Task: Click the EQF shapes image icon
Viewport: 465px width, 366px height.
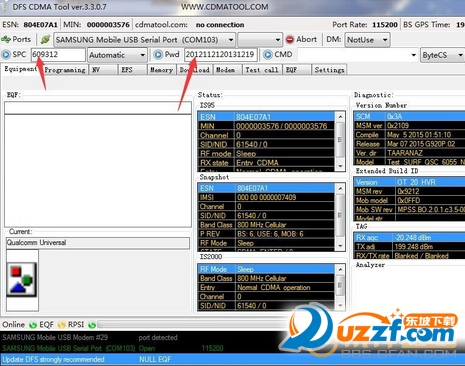Action: 22,279
